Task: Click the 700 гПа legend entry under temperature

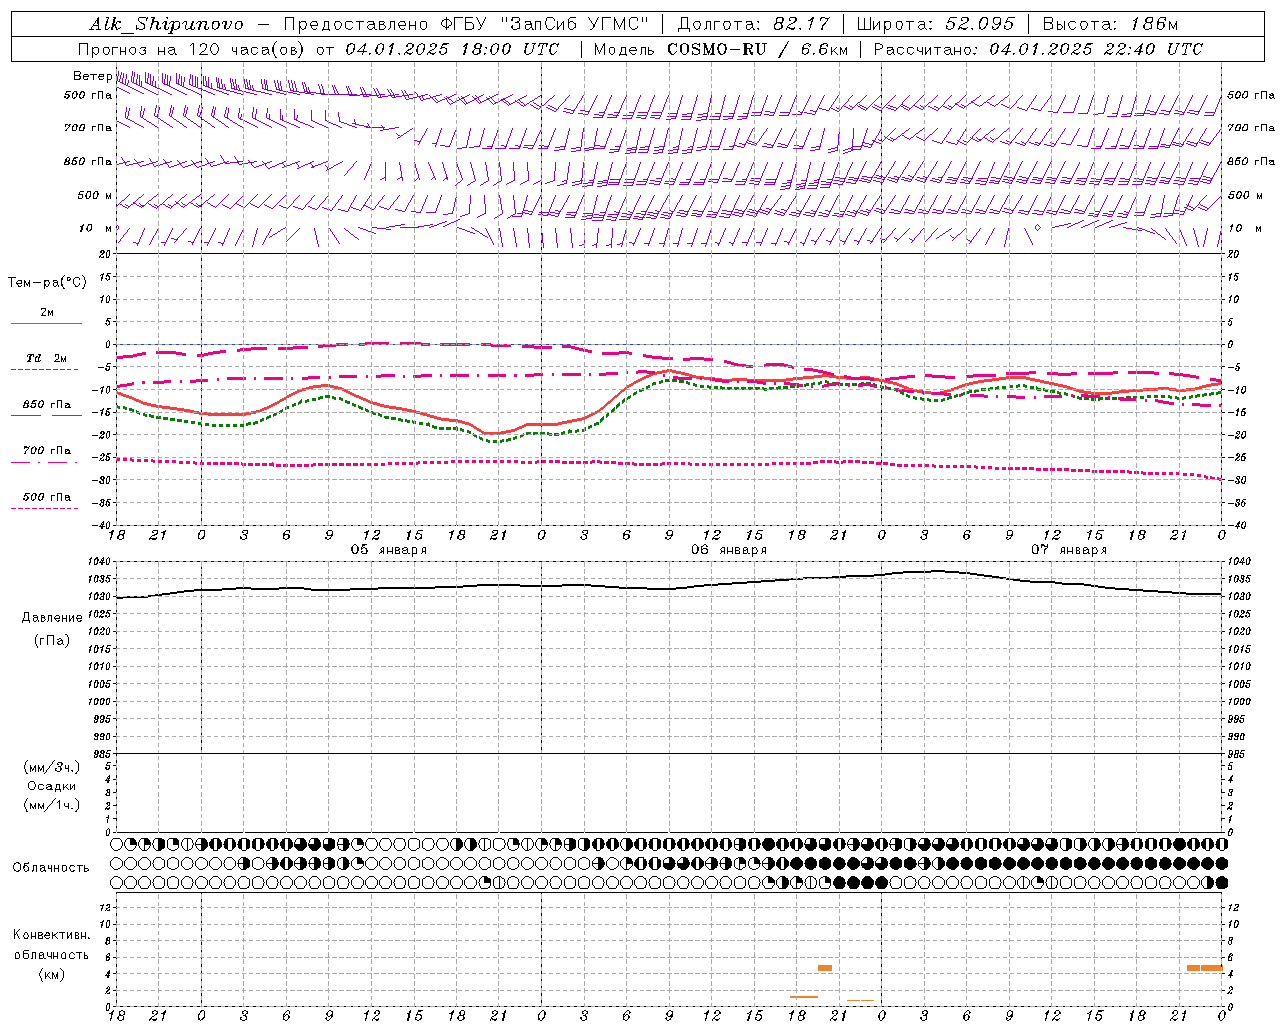Action: tap(47, 451)
